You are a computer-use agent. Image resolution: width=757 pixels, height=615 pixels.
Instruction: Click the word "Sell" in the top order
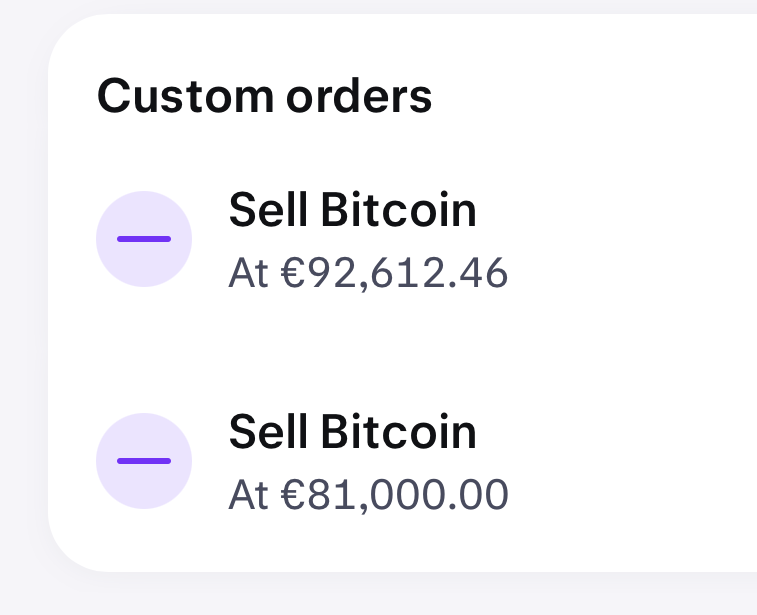pyautogui.click(x=268, y=211)
